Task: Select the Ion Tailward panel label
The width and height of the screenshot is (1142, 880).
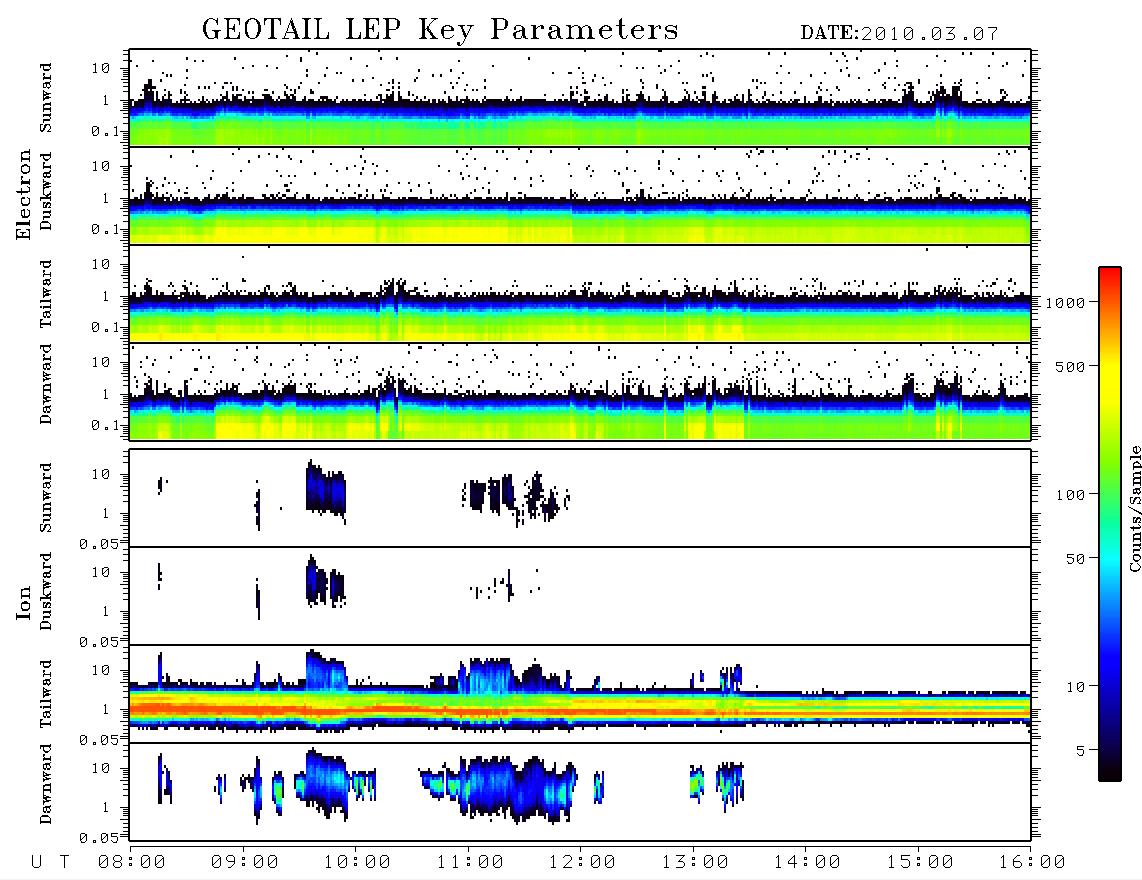Action: (46, 694)
